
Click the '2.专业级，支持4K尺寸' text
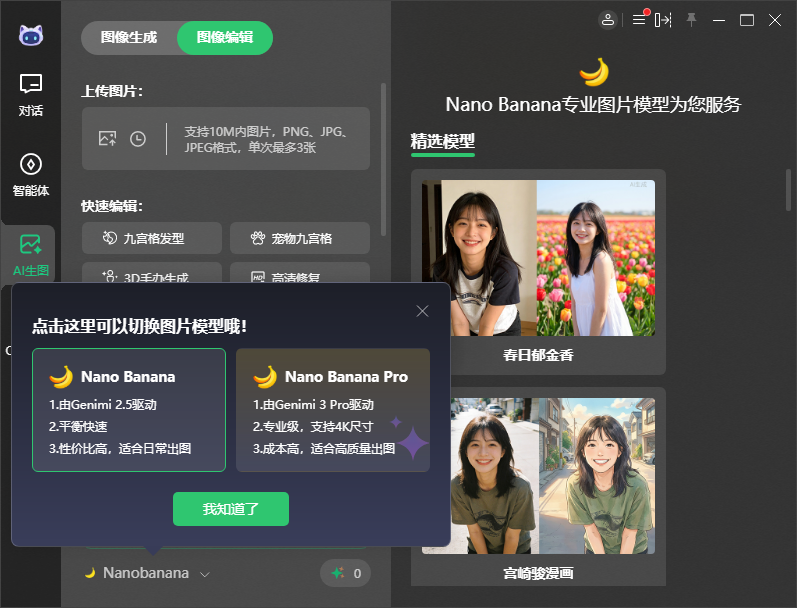click(x=313, y=427)
